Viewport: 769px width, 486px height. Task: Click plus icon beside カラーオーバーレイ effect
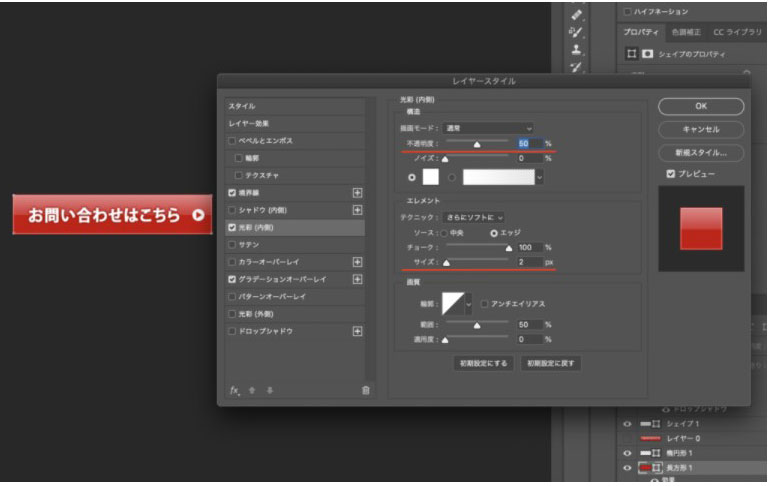coord(357,262)
